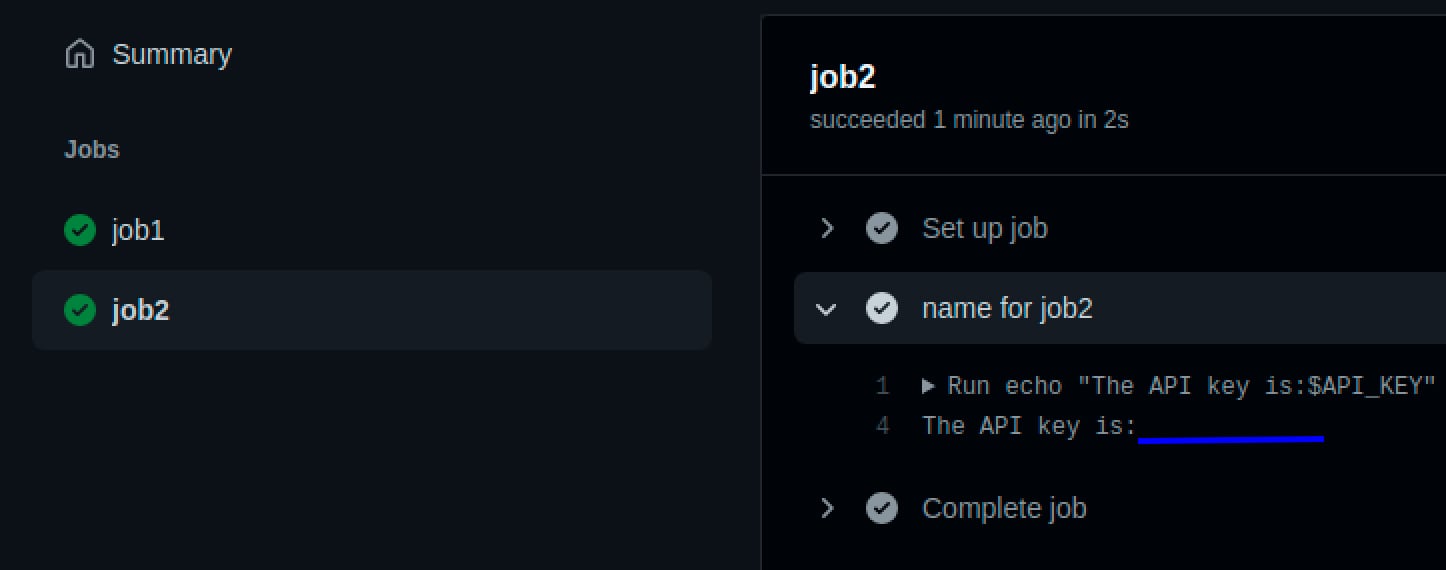Click the Summary home icon
This screenshot has height=570, width=1446.
pos(79,54)
